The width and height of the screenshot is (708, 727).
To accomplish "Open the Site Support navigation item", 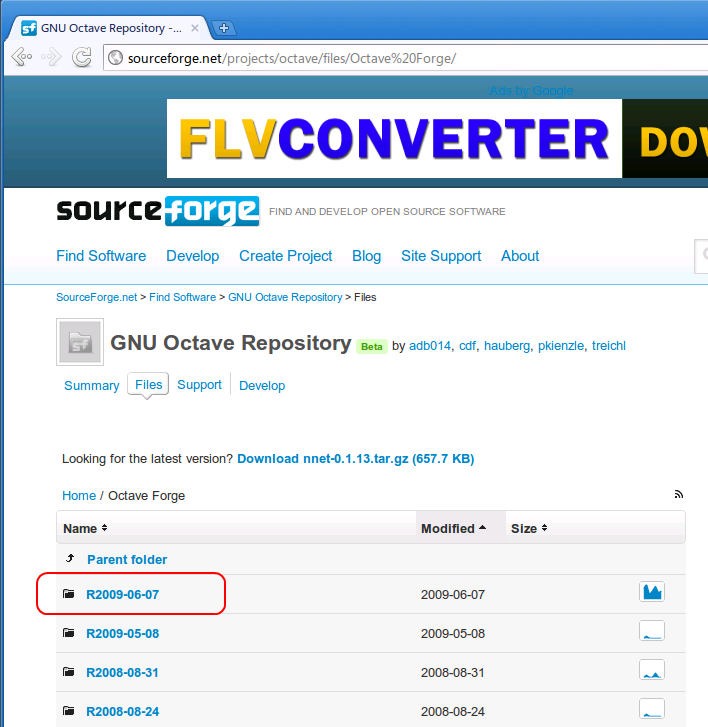I will pyautogui.click(x=441, y=256).
